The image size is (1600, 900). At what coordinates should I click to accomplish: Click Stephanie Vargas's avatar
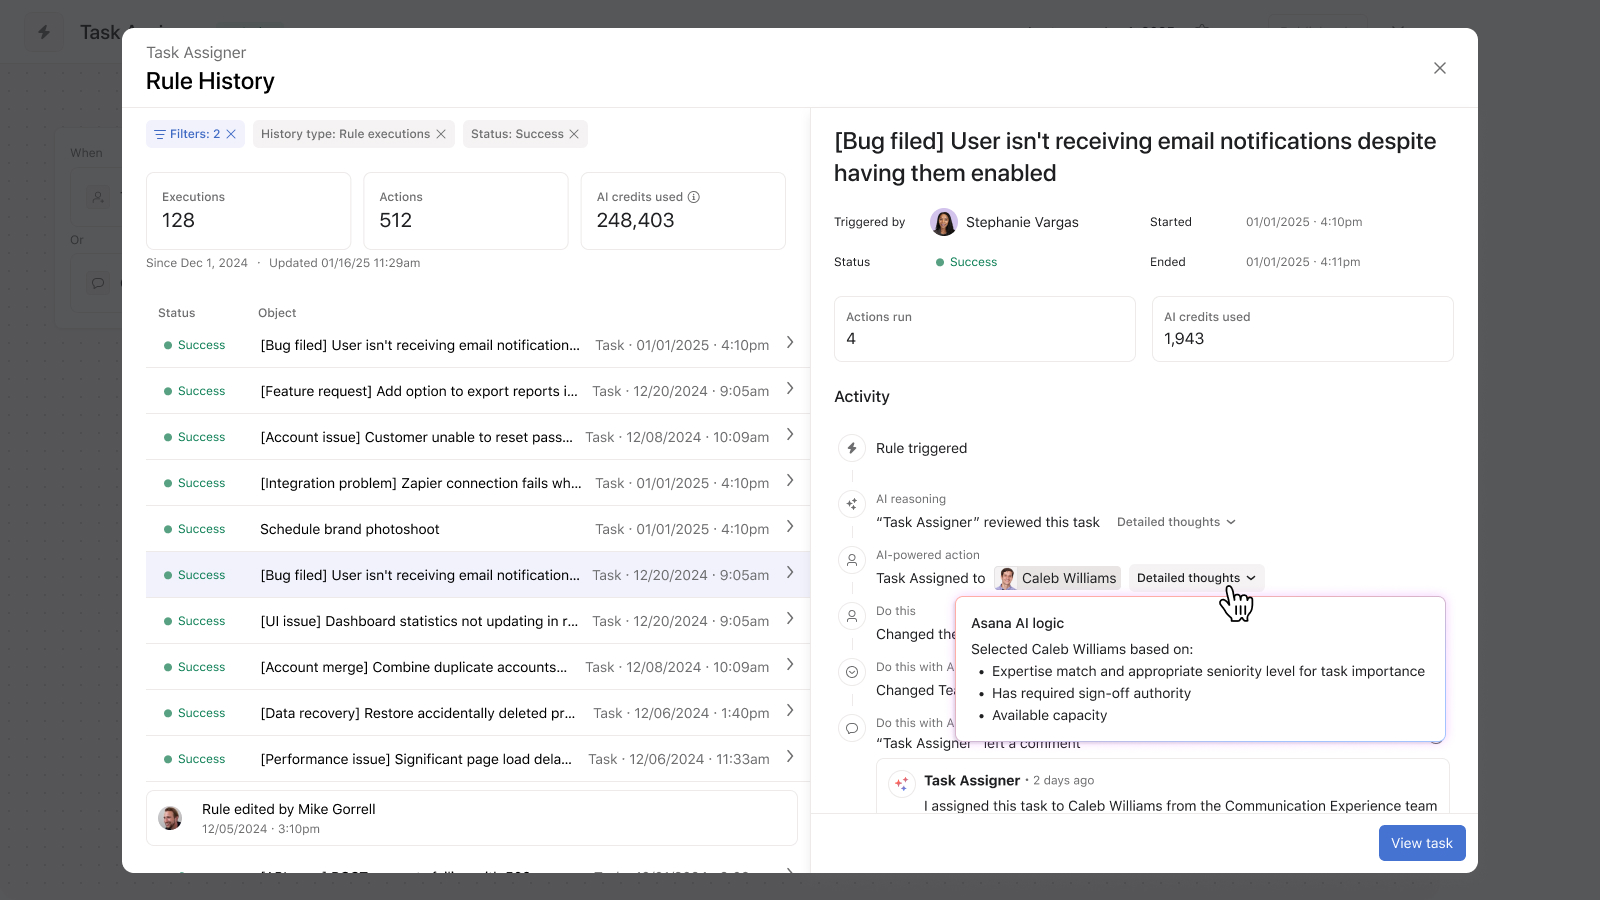click(943, 222)
